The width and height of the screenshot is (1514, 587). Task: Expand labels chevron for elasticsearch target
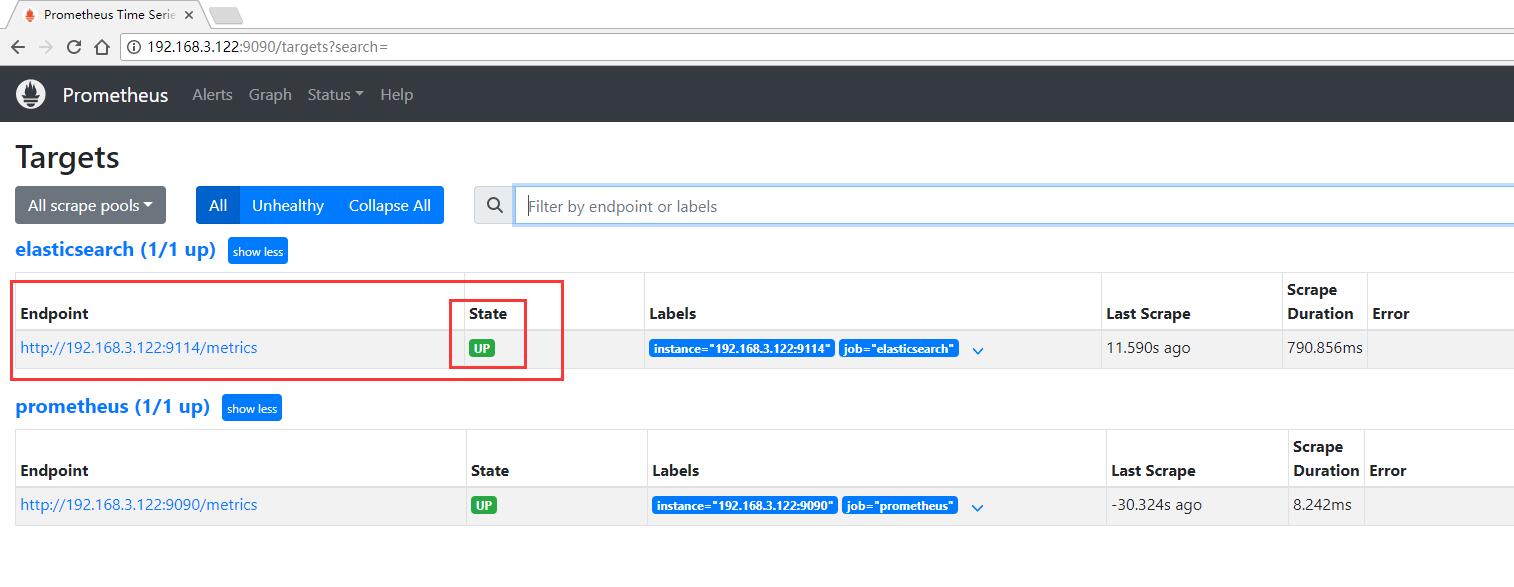point(978,350)
